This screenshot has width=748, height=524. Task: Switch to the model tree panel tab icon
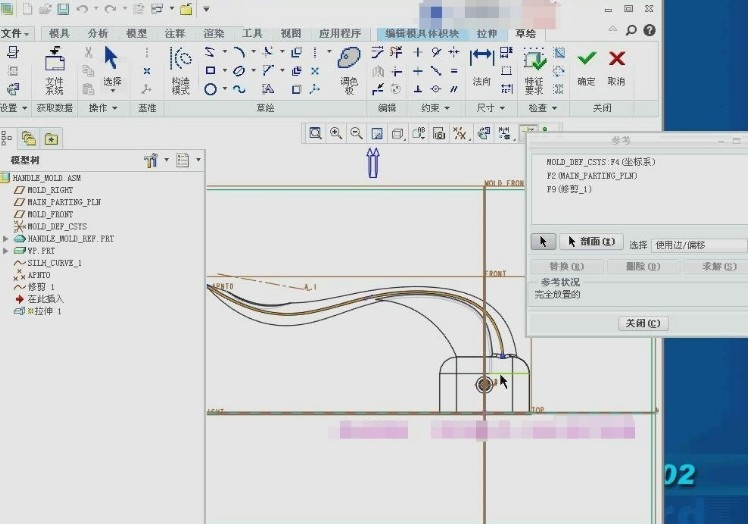coord(7,139)
